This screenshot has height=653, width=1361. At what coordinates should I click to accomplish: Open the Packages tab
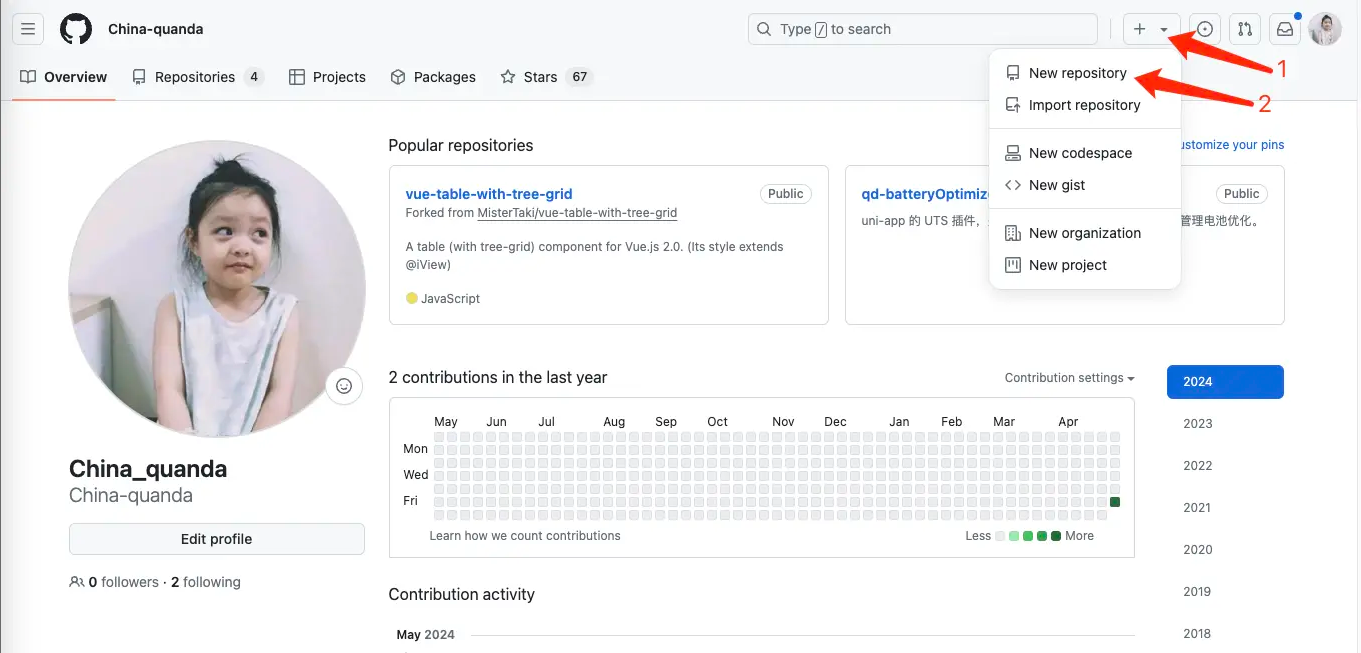443,76
